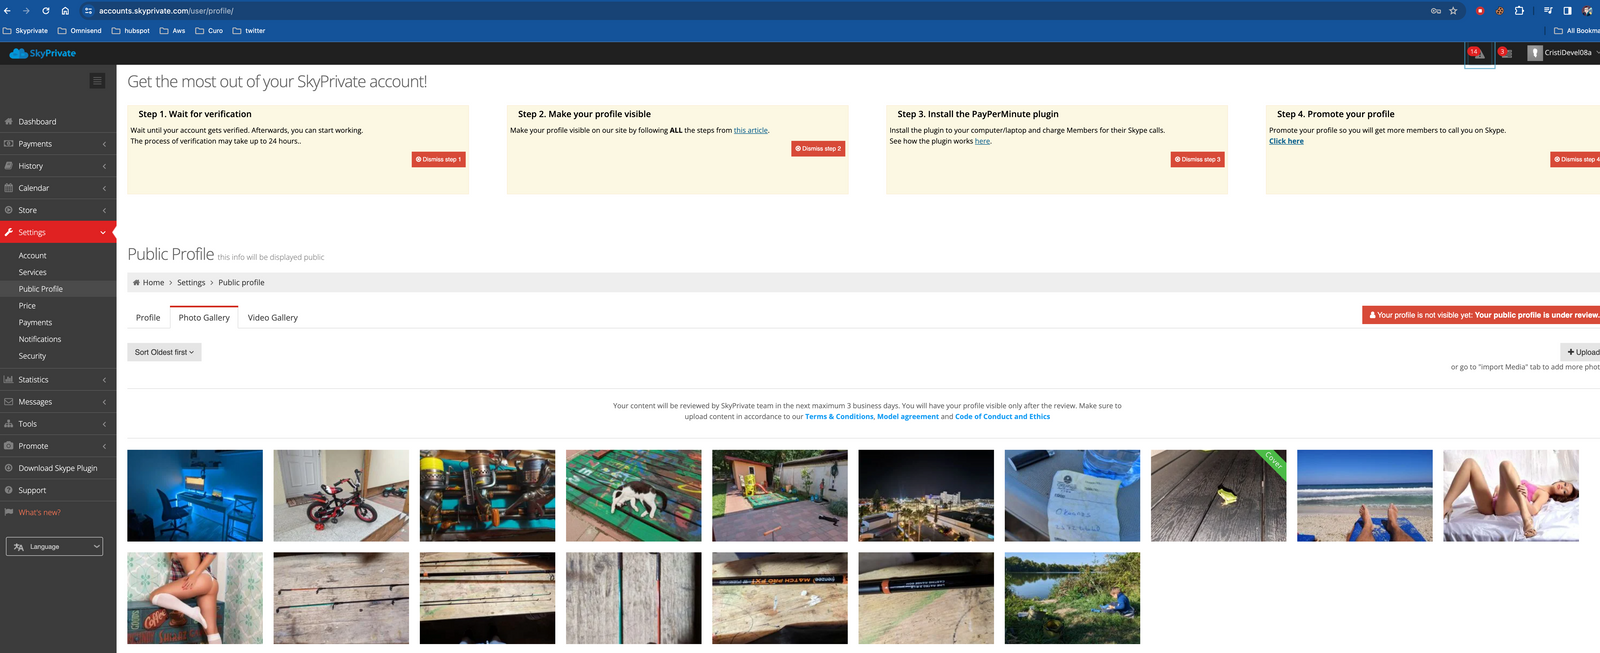Viewport: 1600px width, 653px height.
Task: Bookmark this page with the star icon
Action: point(1453,11)
